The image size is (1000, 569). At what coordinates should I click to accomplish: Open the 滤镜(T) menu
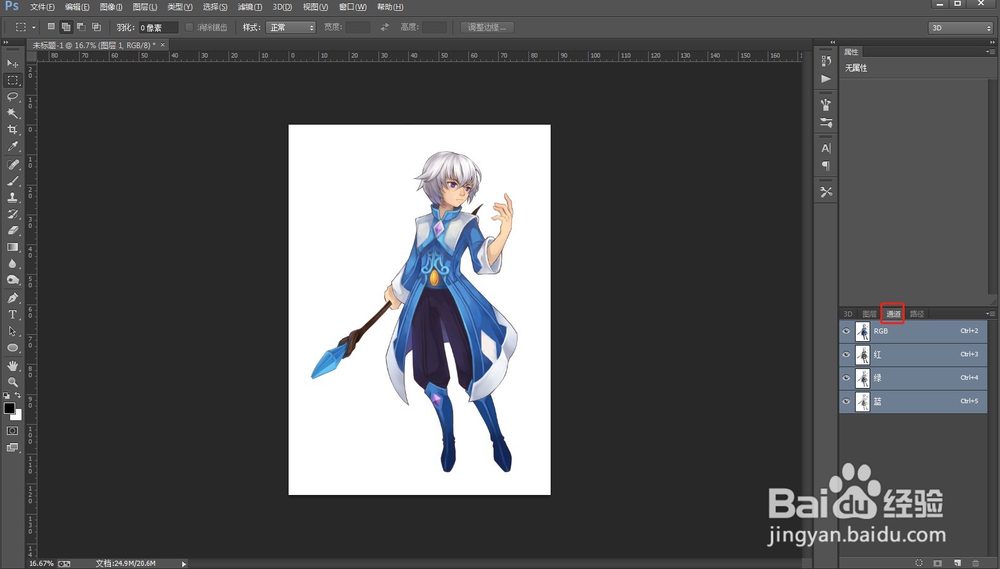[249, 7]
